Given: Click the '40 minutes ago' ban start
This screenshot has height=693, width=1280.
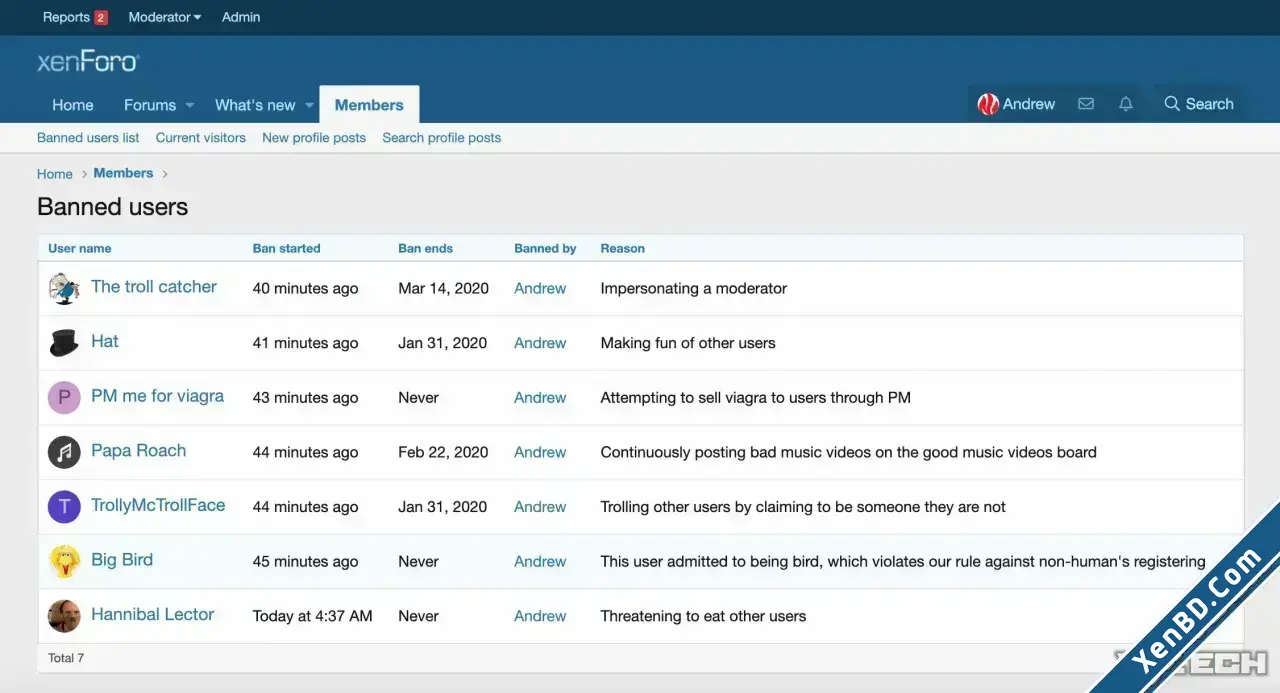Looking at the screenshot, I should (x=305, y=288).
